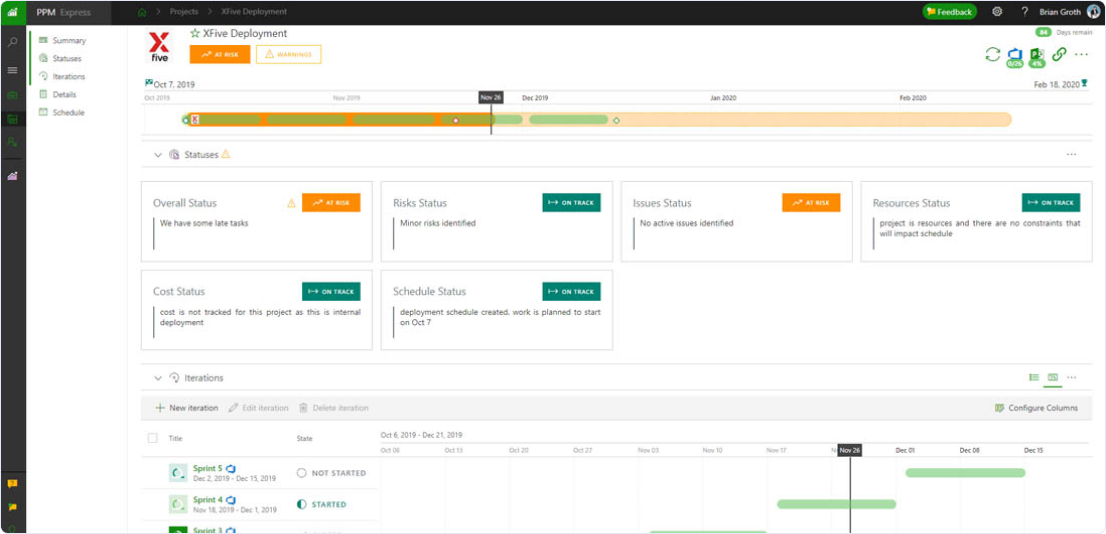The width and height of the screenshot is (1106, 534).
Task: Click Overall Status AT RISK badge
Action: (x=331, y=202)
